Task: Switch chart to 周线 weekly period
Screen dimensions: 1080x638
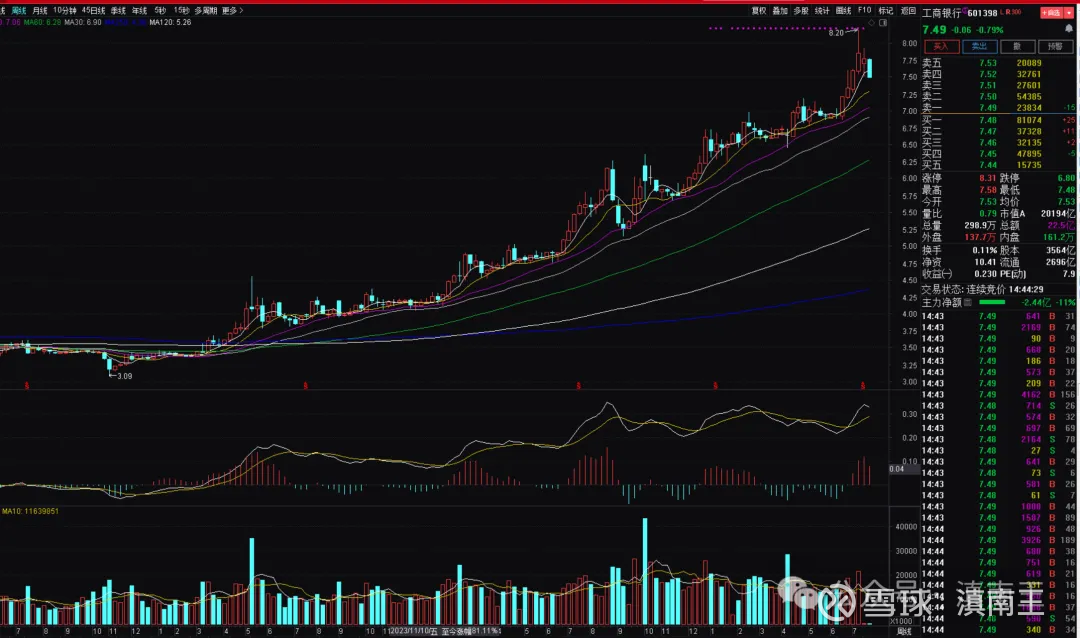Action: [x=19, y=10]
